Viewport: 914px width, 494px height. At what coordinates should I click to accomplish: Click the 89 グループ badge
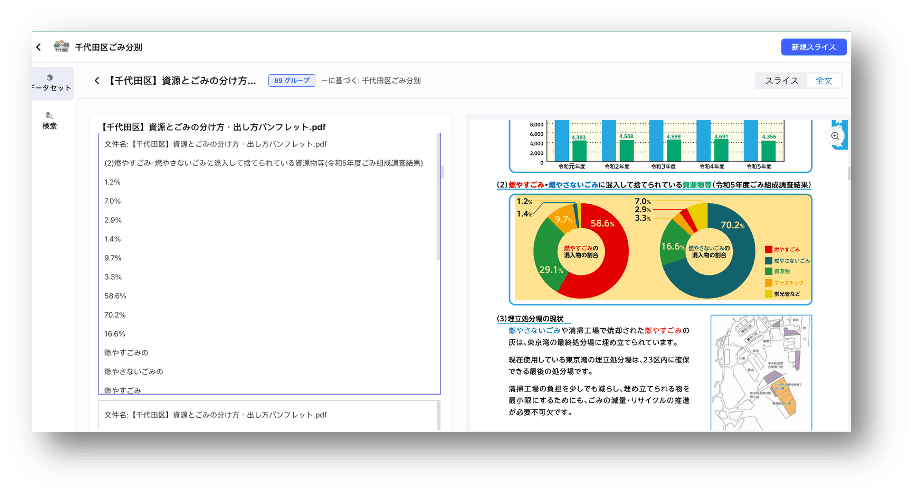pos(291,80)
